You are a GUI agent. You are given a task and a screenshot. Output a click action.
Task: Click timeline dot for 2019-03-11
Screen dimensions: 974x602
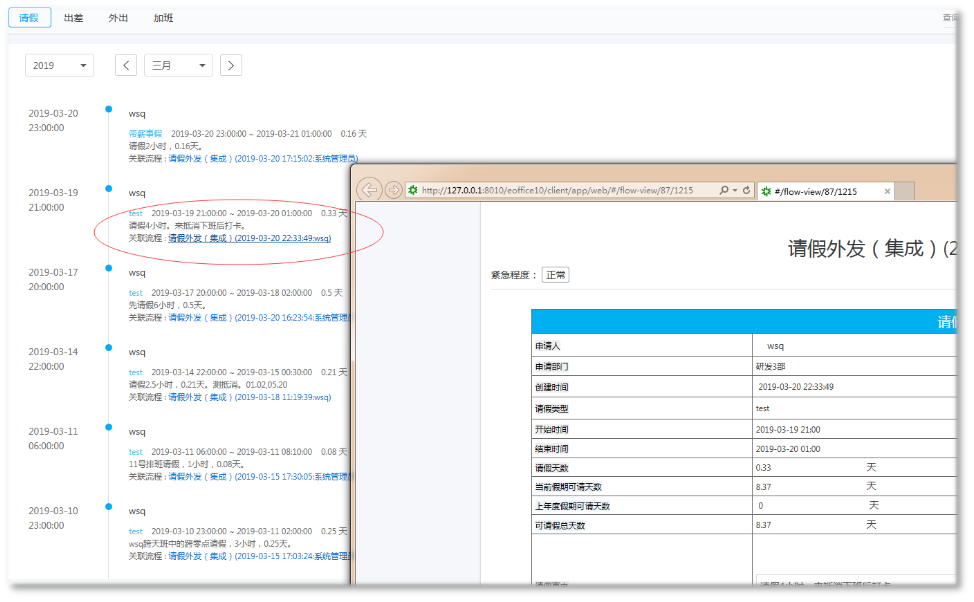pos(109,427)
